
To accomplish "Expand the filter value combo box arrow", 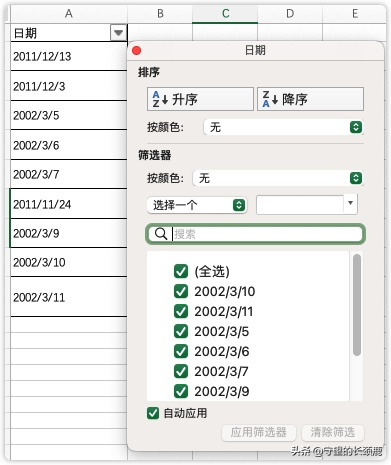I will (350, 203).
